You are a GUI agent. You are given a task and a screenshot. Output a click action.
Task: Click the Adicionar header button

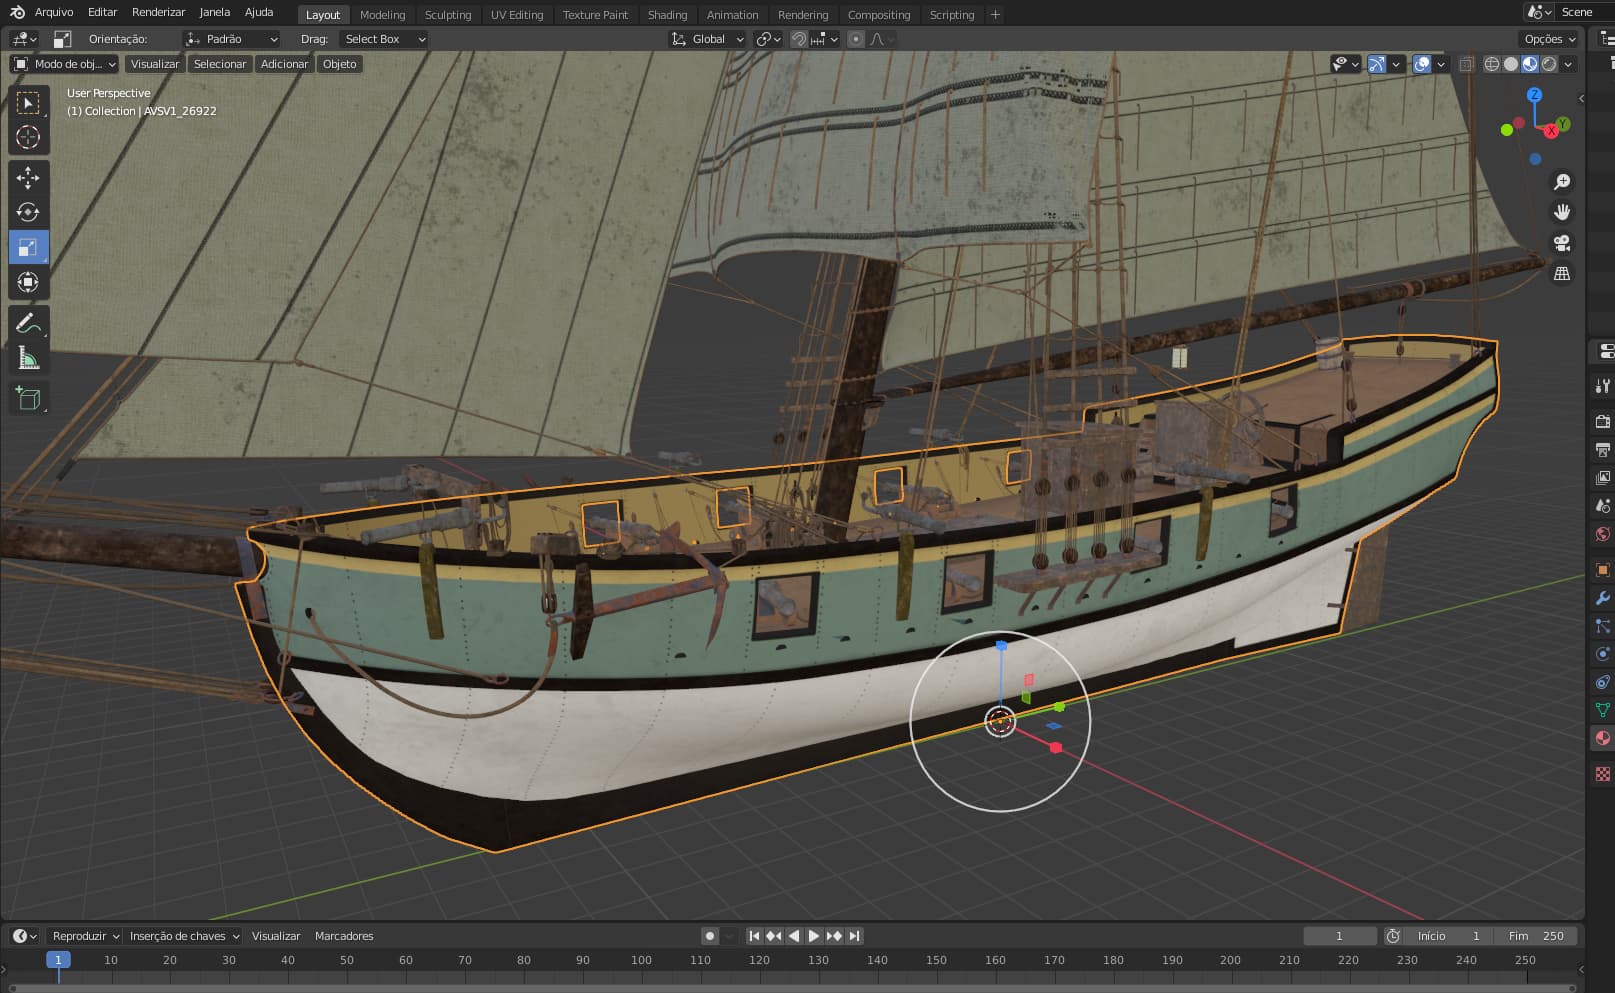(x=284, y=64)
